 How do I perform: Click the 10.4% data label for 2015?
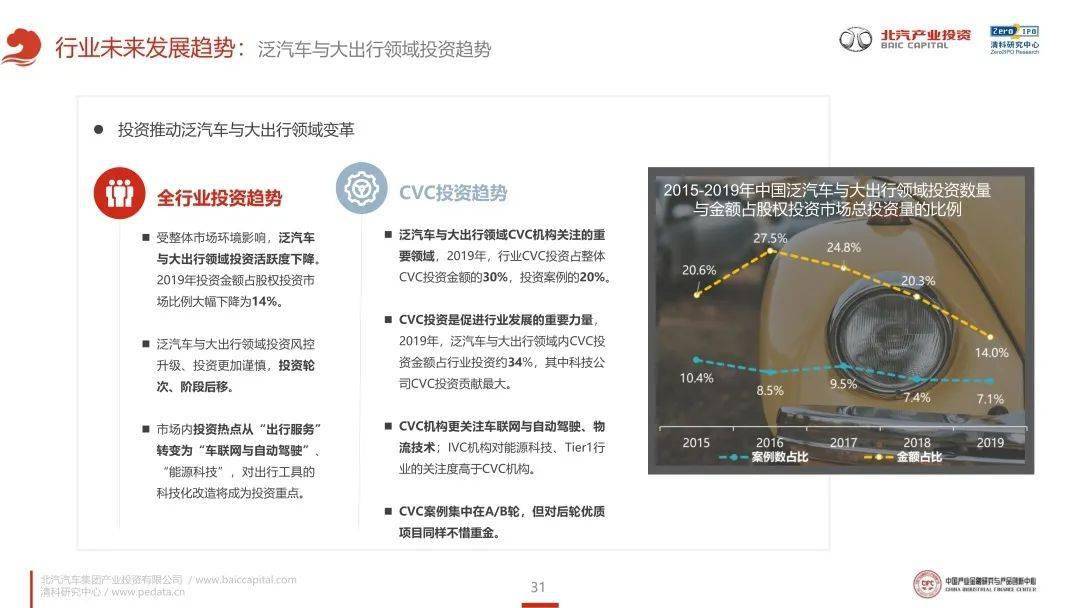[695, 377]
